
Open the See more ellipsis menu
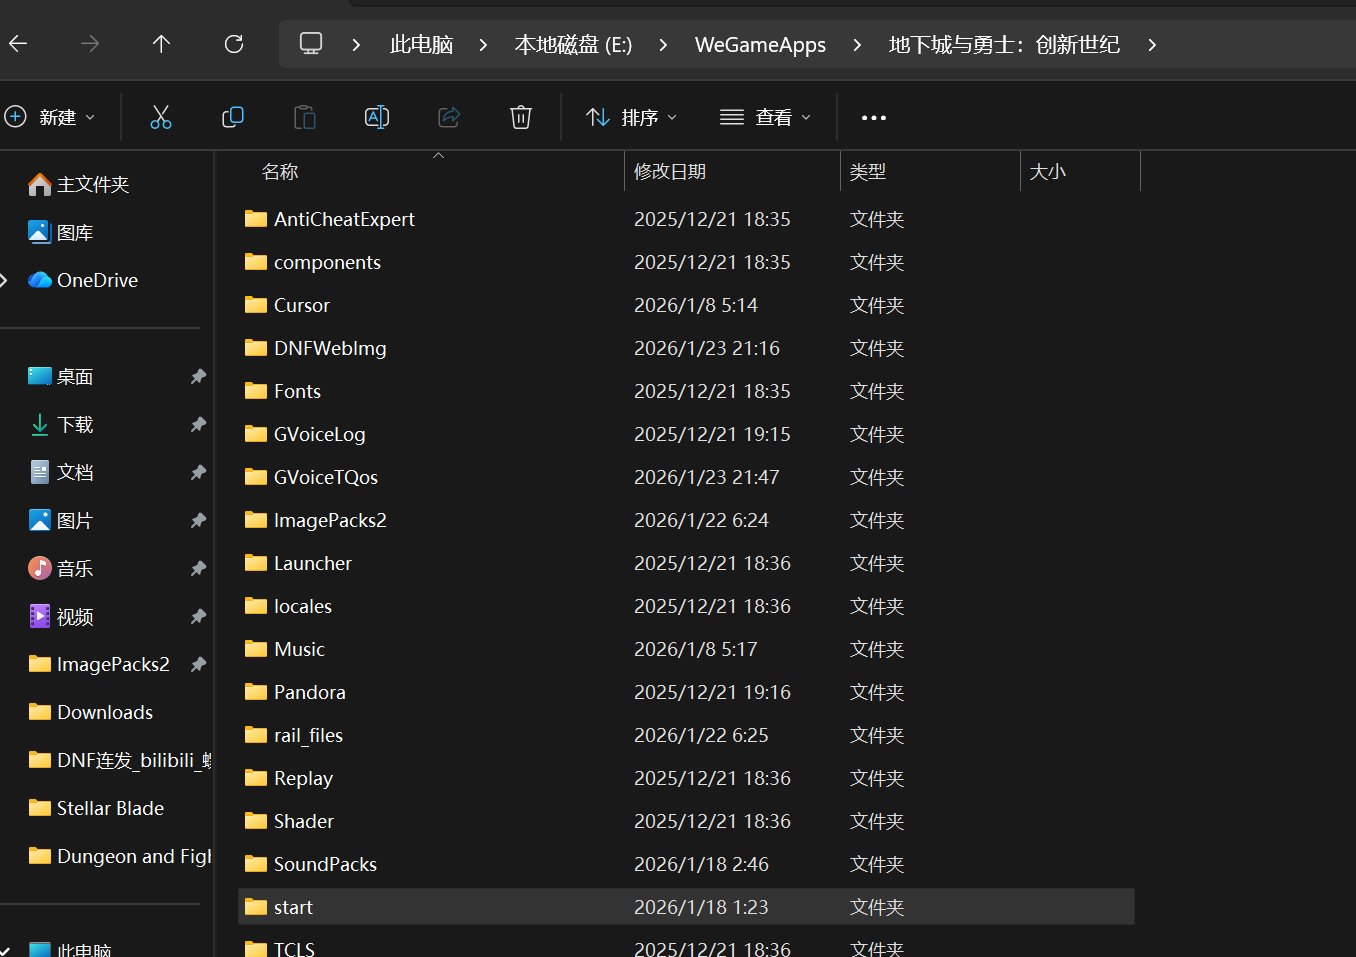(873, 118)
